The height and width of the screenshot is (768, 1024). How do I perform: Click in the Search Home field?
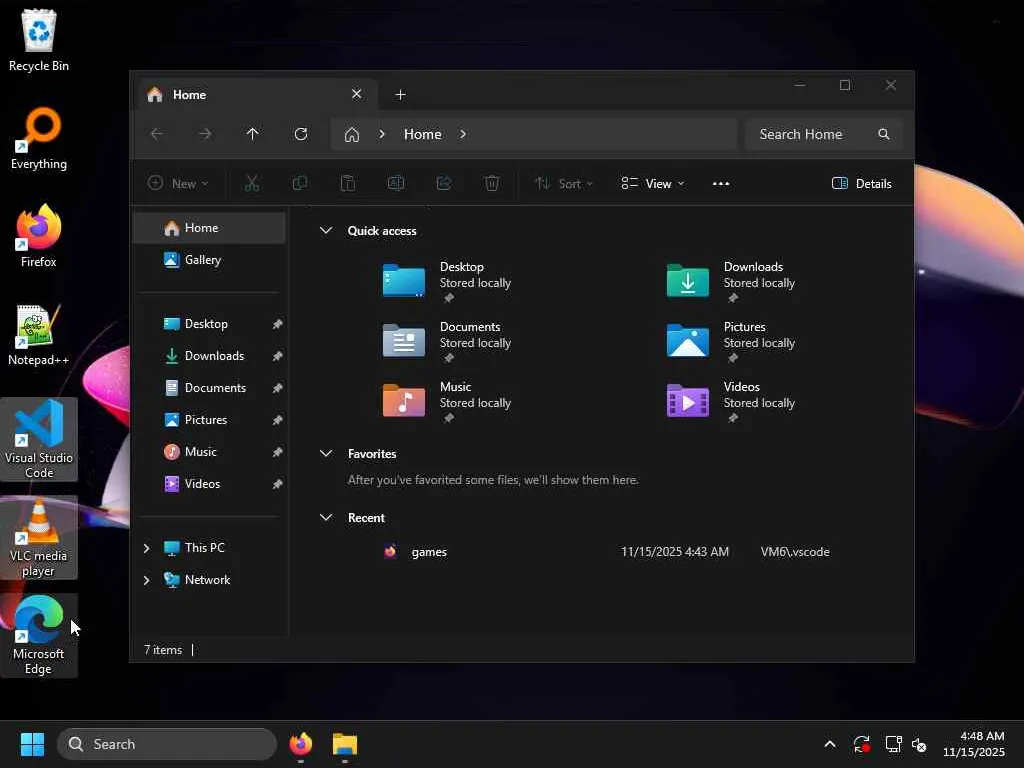pyautogui.click(x=823, y=134)
